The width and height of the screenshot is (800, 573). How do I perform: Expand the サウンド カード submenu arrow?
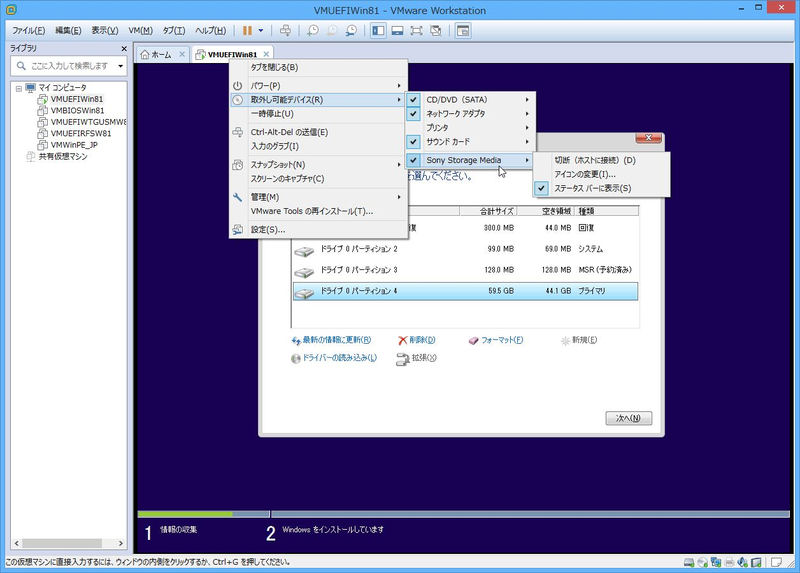[x=527, y=142]
